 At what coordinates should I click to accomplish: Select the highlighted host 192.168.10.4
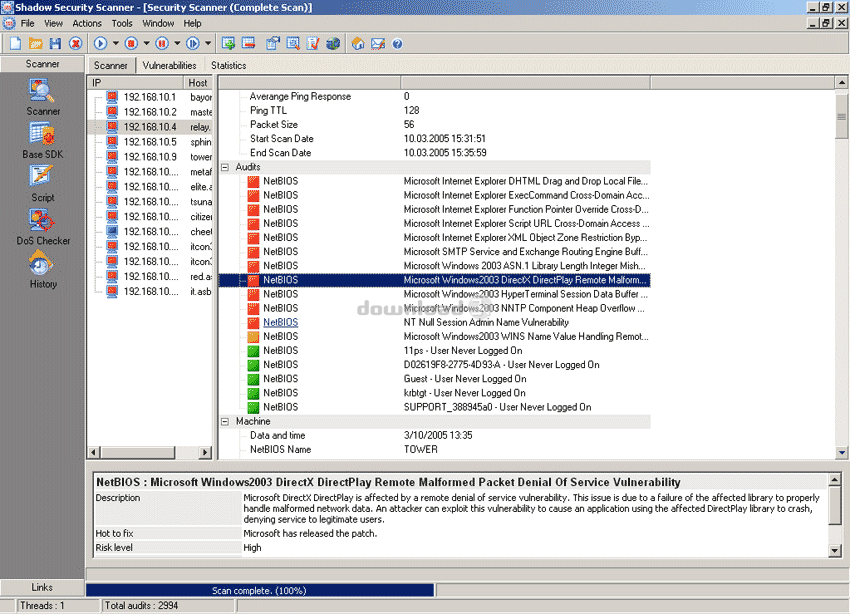coord(150,127)
